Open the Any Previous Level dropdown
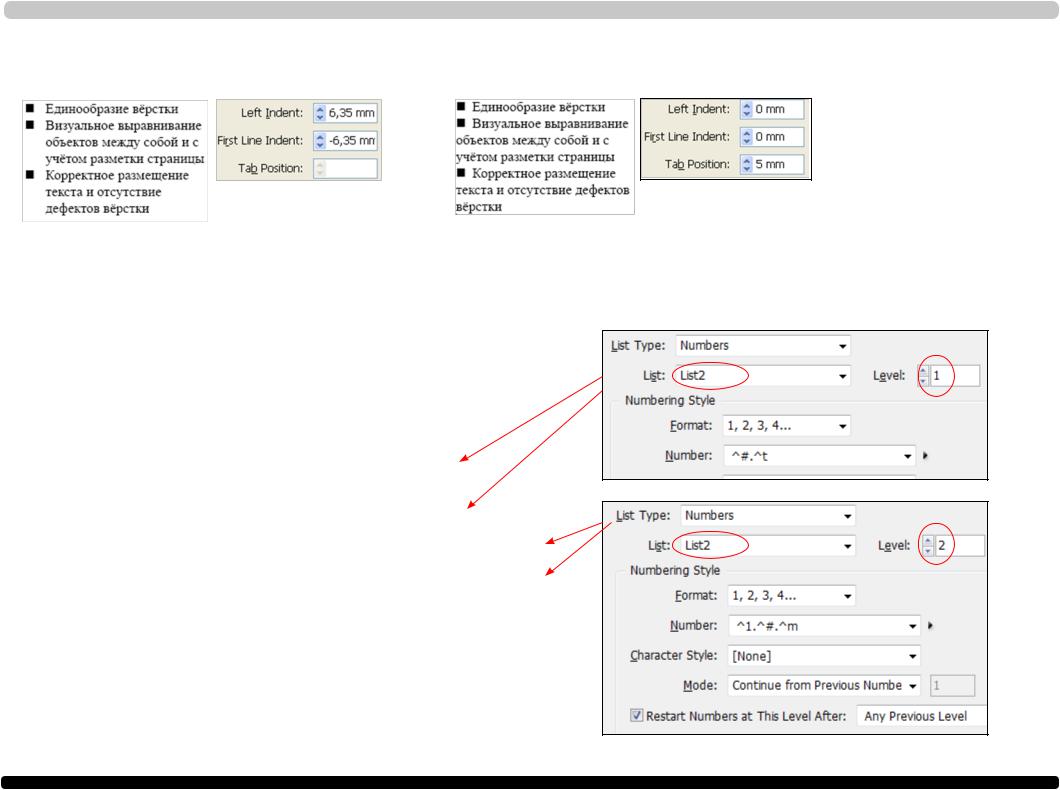Viewport: 1060px width, 790px height. (922, 716)
